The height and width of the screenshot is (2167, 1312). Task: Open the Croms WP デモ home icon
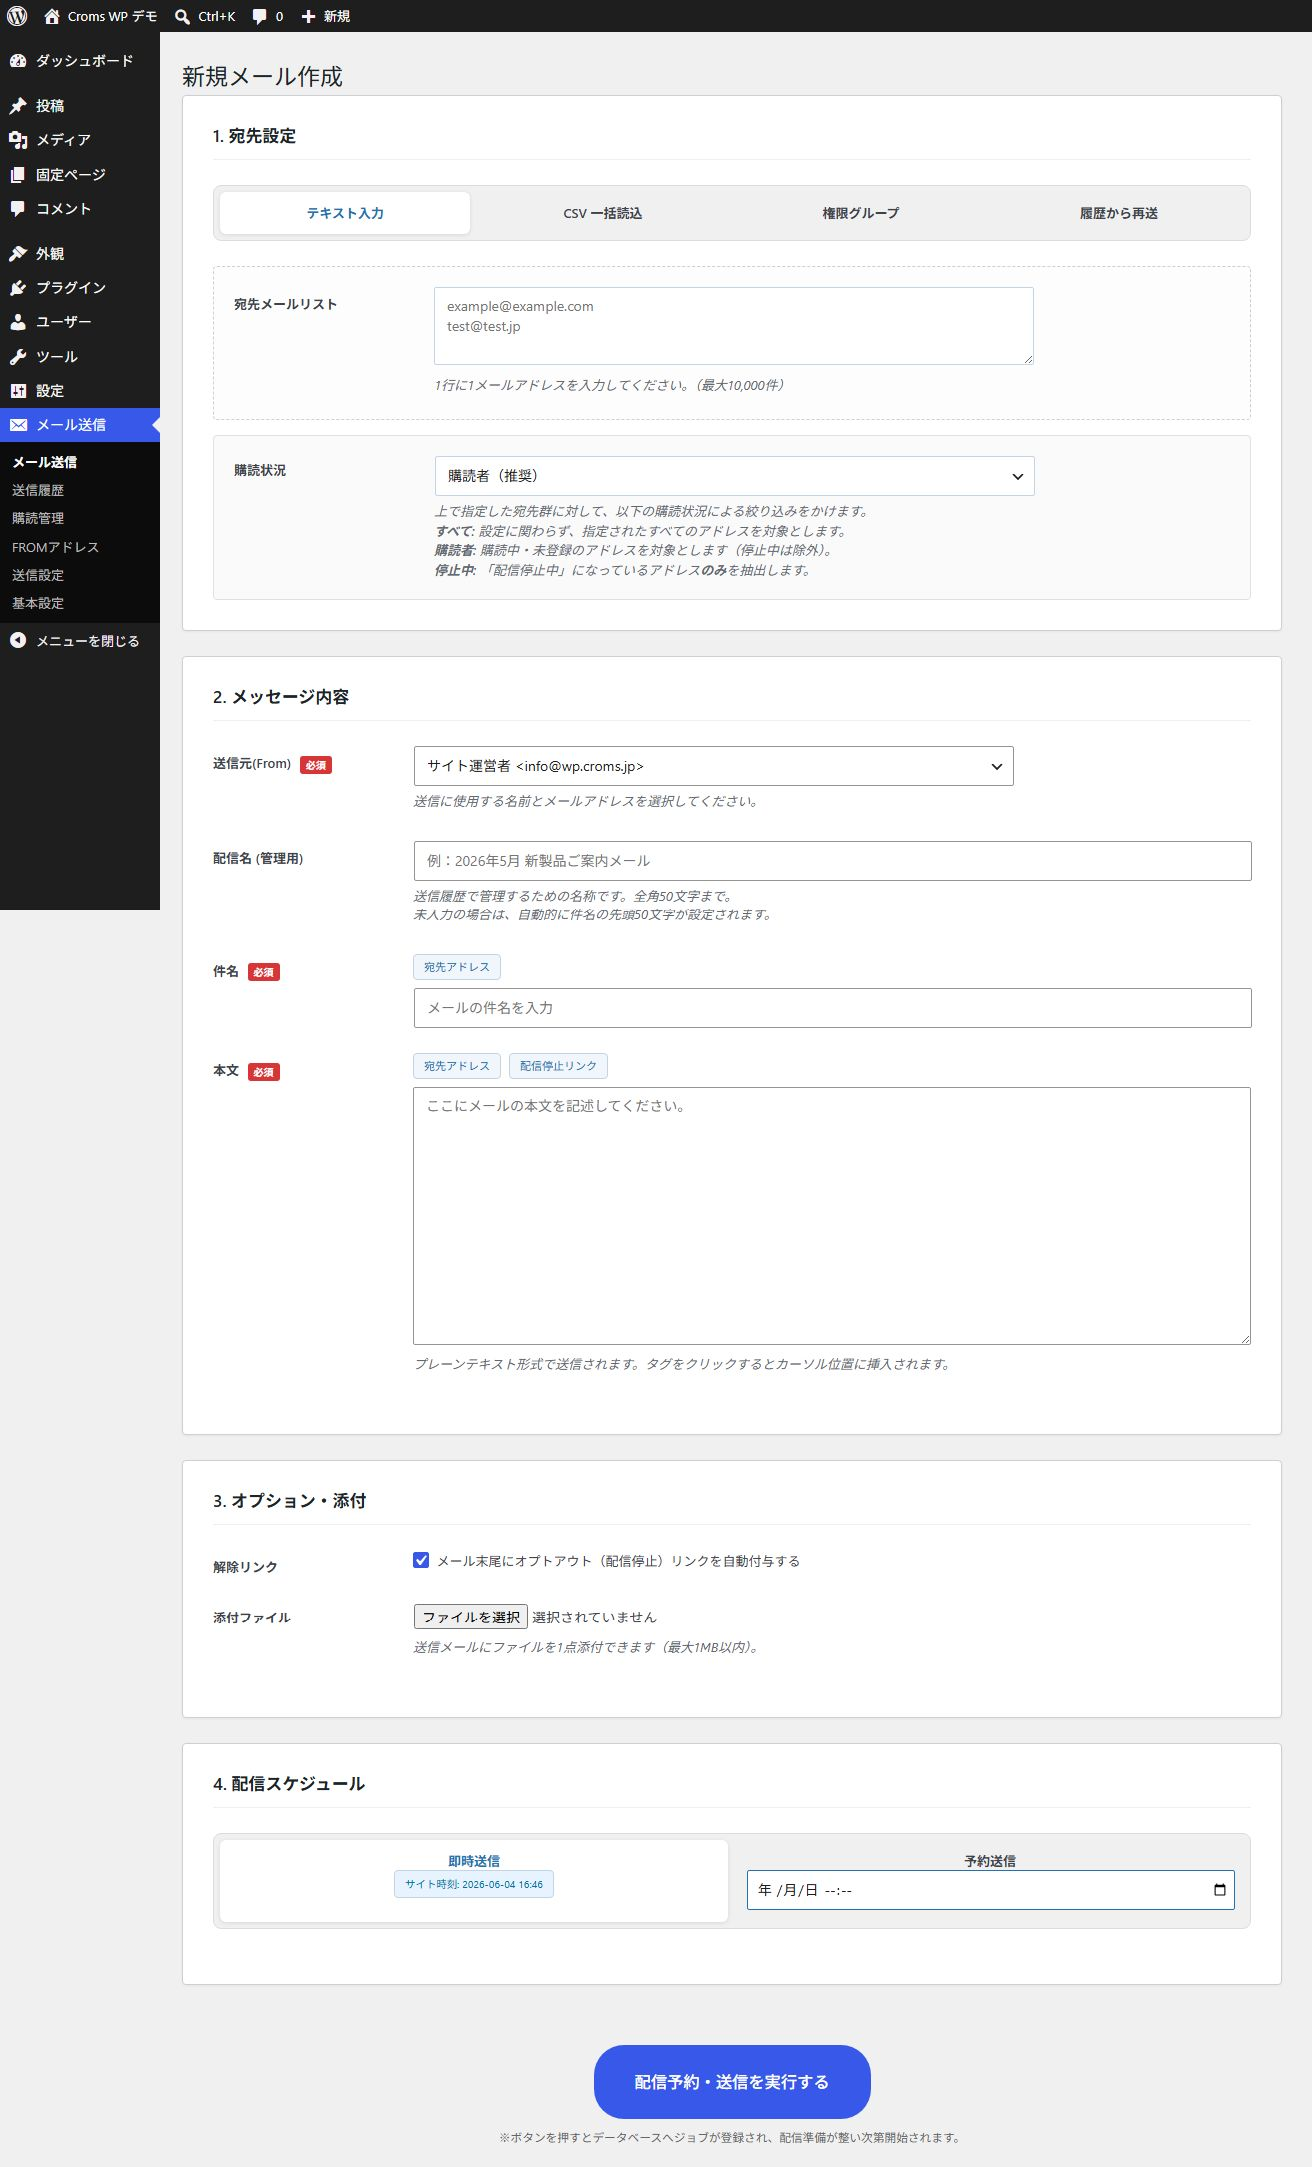coord(52,16)
